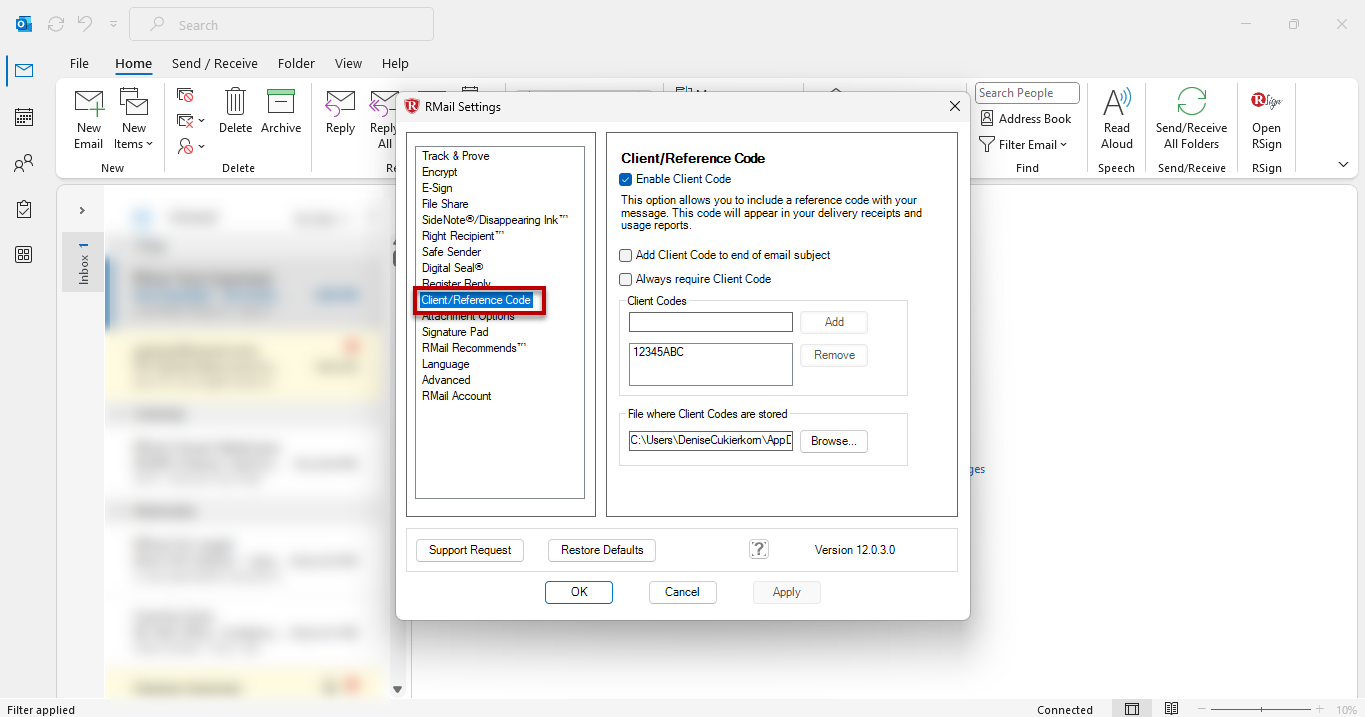This screenshot has height=717, width=1365.
Task: Click the message list scroll down arrow
Action: (397, 689)
